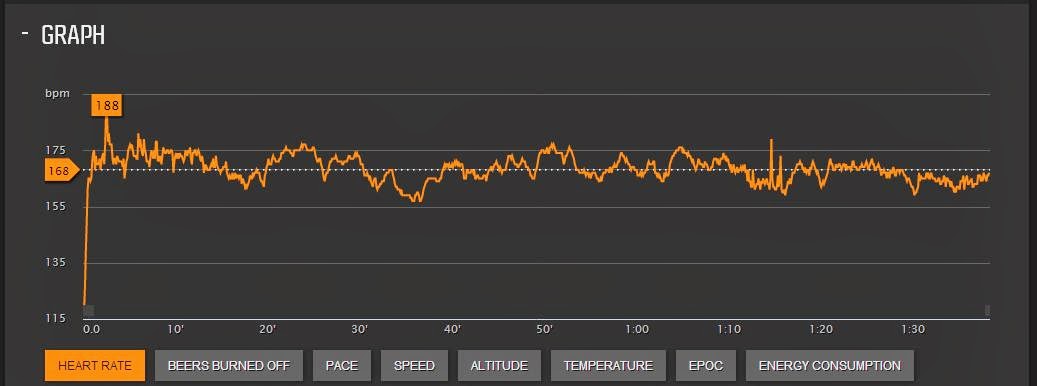Select the HEART RATE graph tab
Viewport: 1037px width, 386px height.
click(95, 366)
